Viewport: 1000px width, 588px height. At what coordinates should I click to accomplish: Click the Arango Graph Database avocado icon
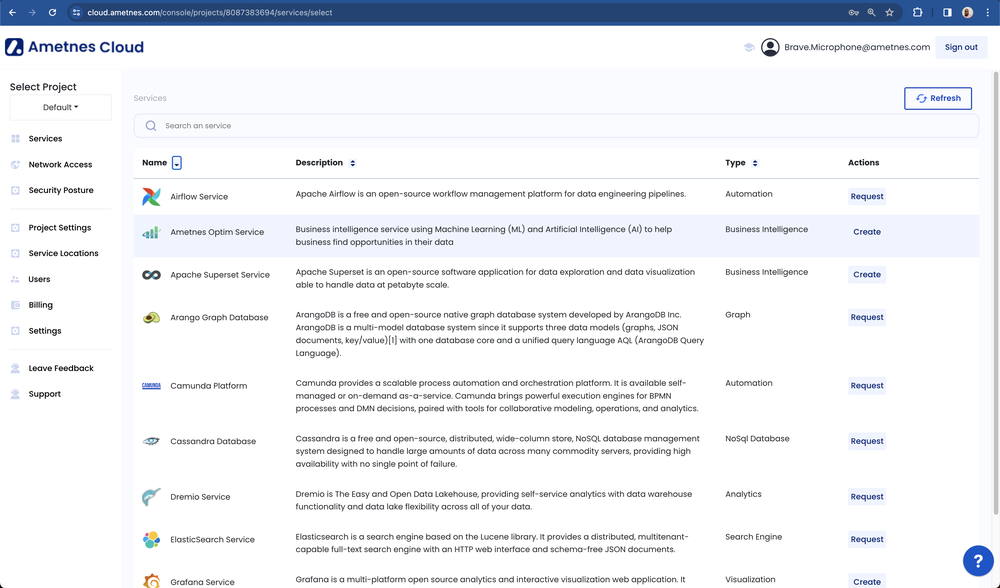151,318
